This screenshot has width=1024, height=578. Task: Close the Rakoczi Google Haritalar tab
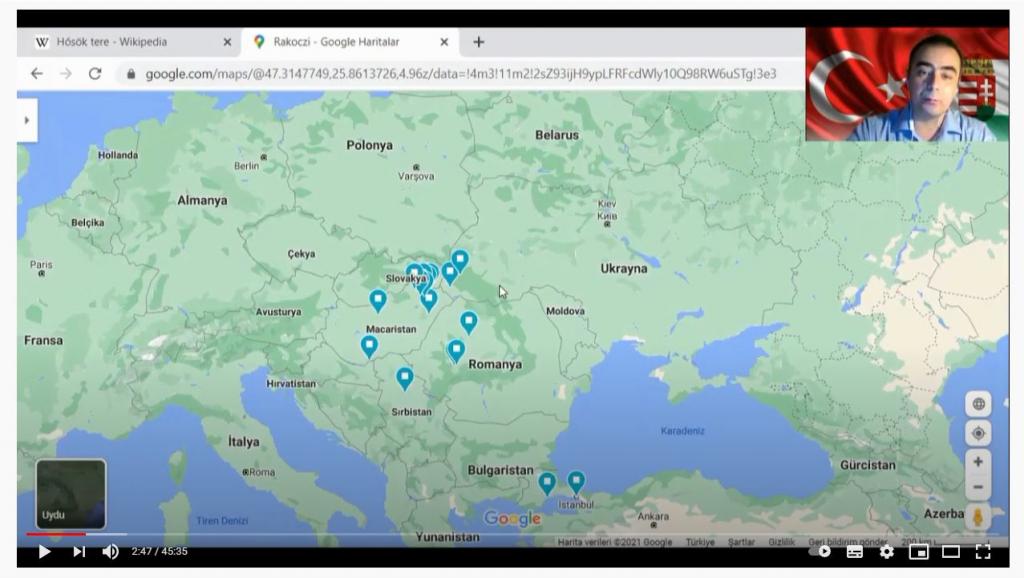[444, 42]
